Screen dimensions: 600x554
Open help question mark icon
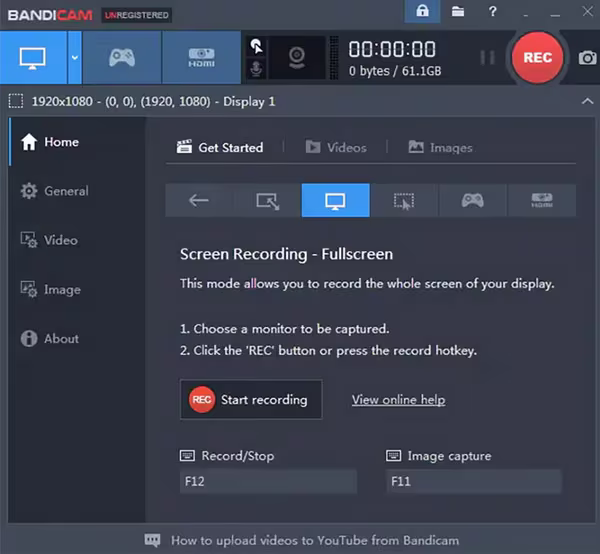(x=492, y=11)
